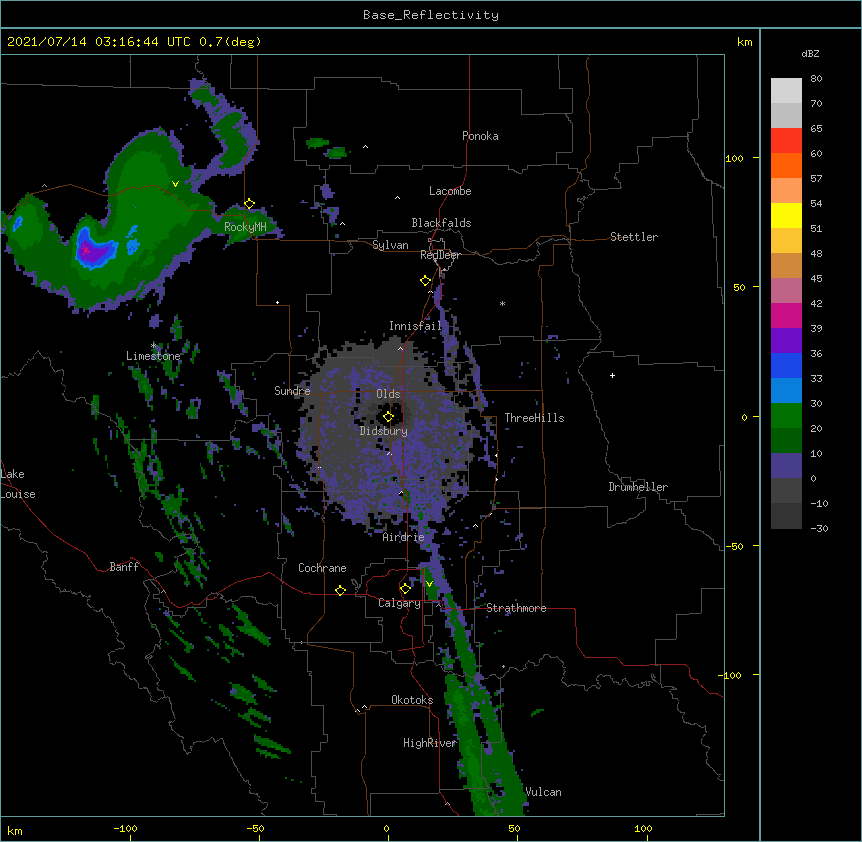Click the purple 10 dBZ legend swatch
The image size is (862, 842).
(x=786, y=466)
